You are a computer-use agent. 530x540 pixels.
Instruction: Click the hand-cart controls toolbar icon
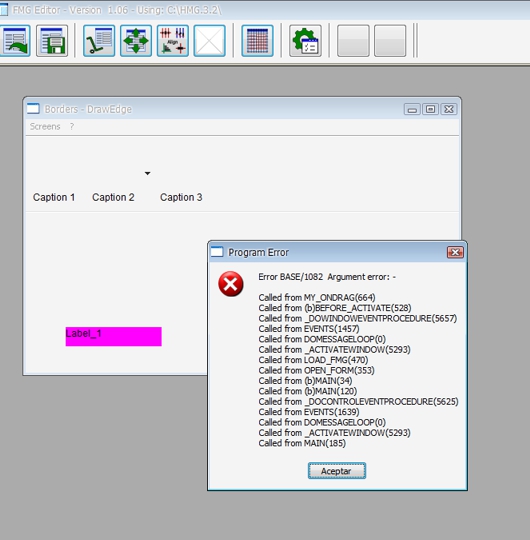pos(99,41)
